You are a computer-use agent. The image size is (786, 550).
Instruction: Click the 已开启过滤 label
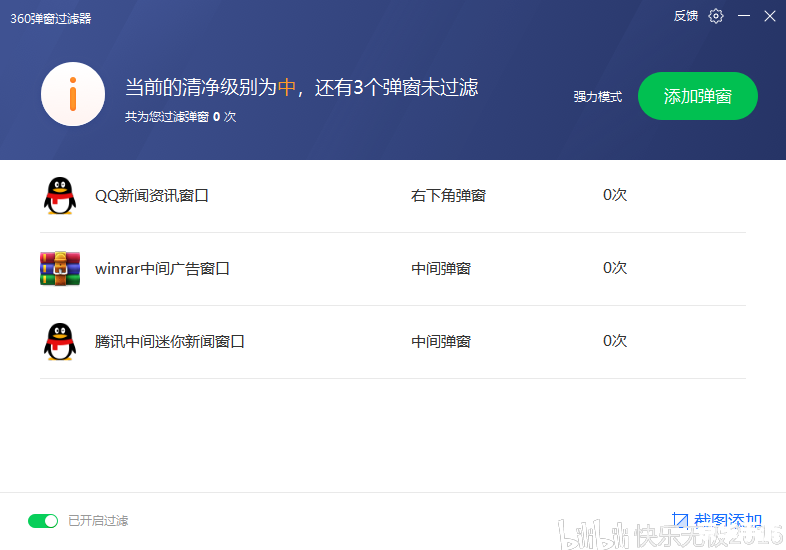(98, 521)
